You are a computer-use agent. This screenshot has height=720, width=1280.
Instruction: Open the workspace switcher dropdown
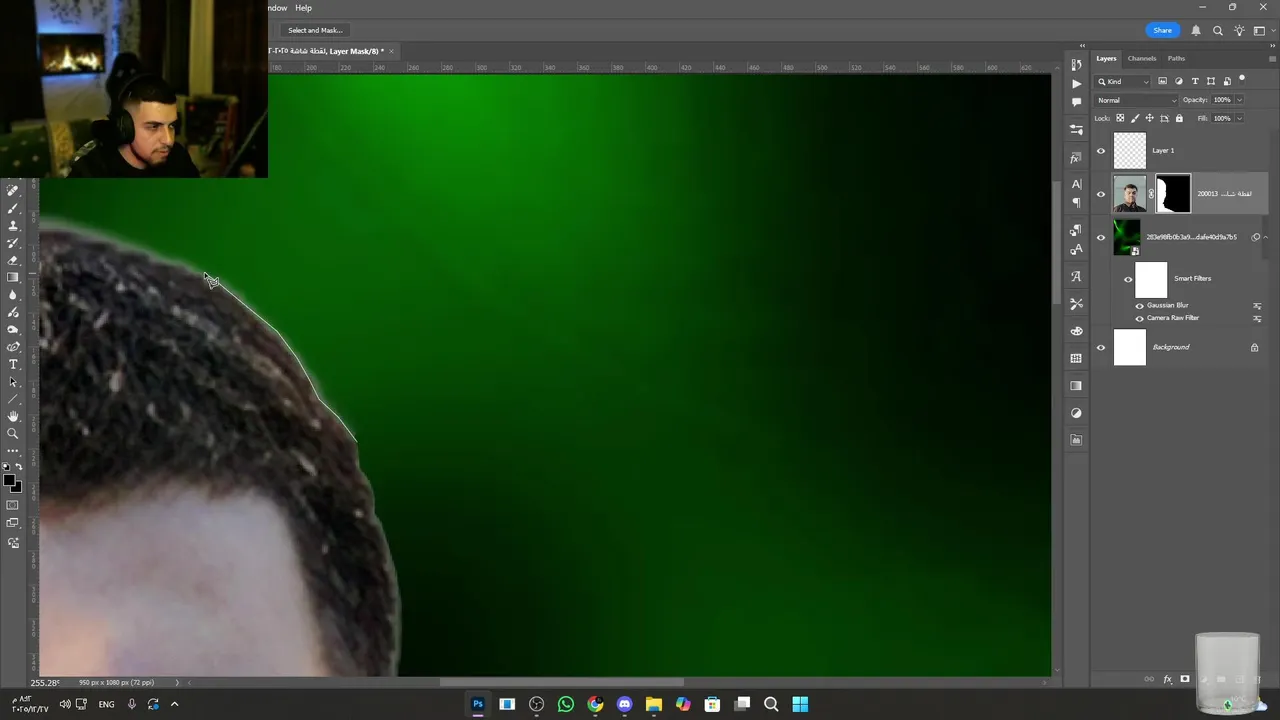coord(1263,31)
